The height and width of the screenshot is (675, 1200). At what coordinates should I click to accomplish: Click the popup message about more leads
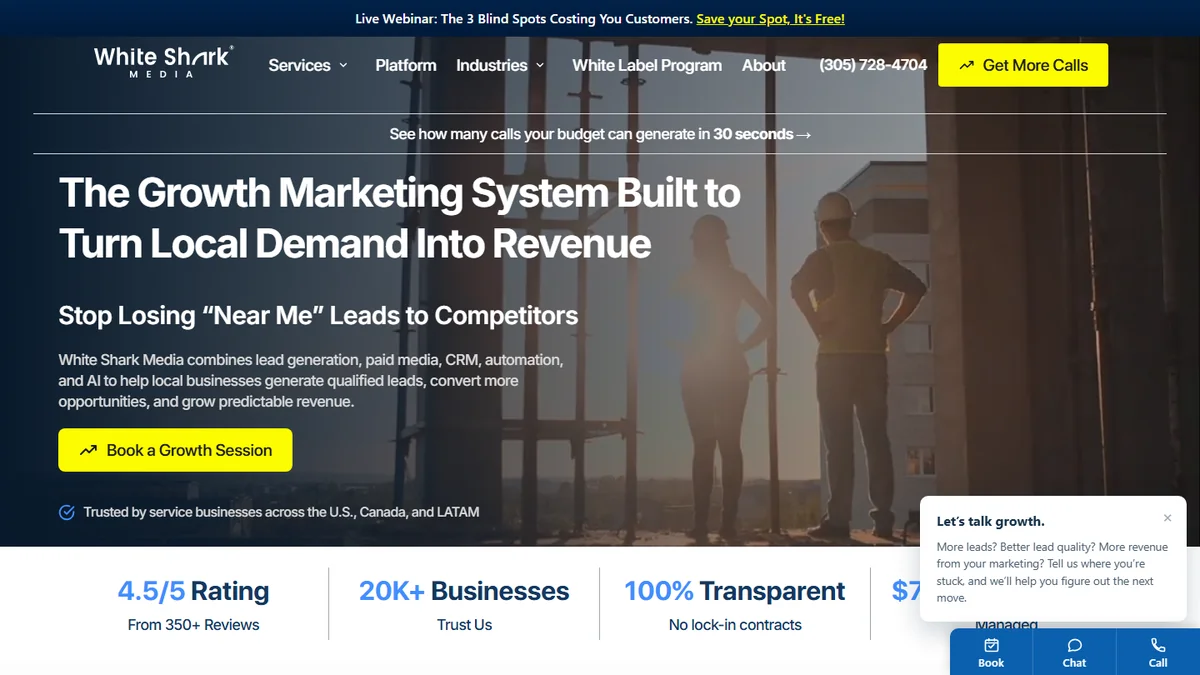click(1053, 573)
